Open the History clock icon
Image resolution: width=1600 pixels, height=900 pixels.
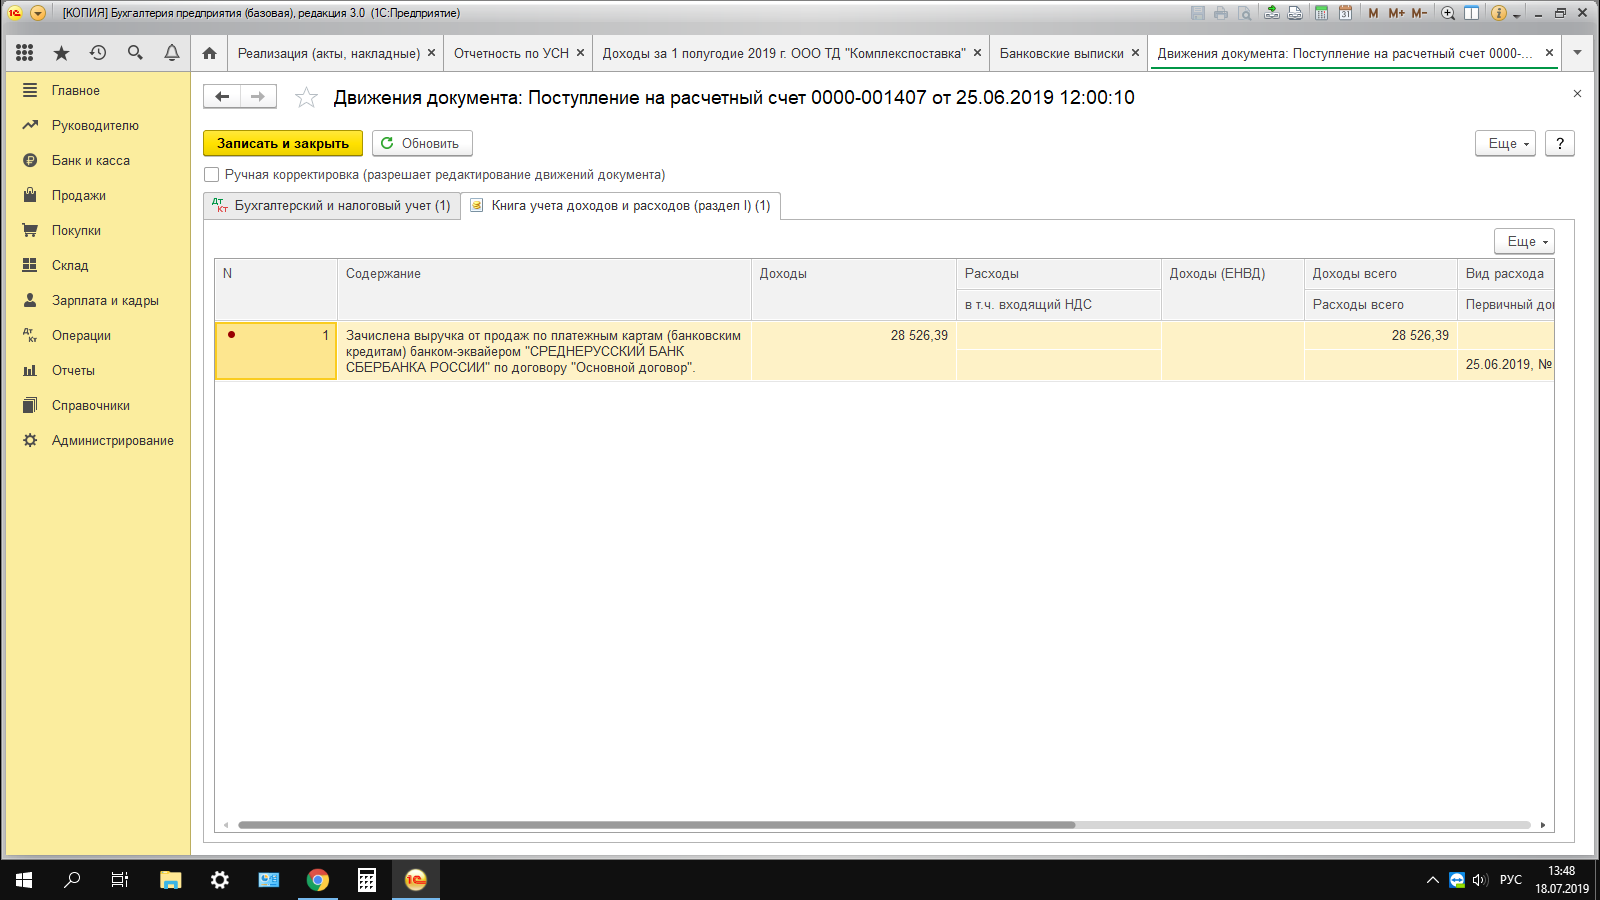[98, 53]
